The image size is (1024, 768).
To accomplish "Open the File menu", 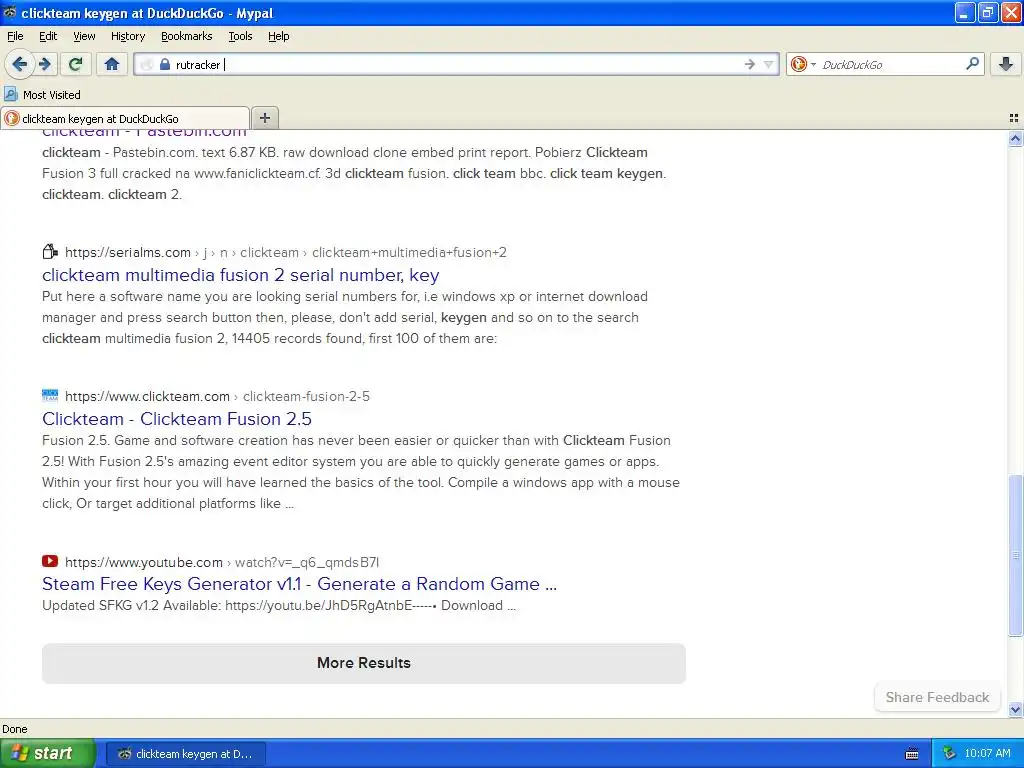I will 15,36.
